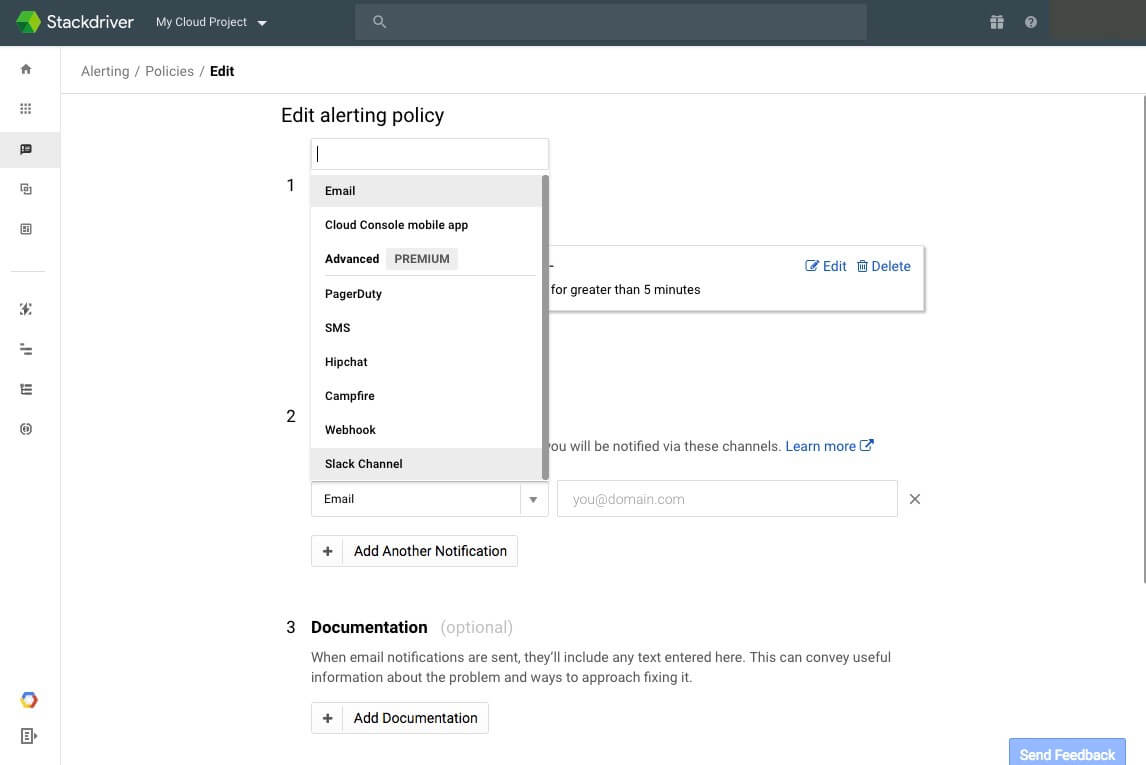Click the plus icon beside Add Another Notification
This screenshot has width=1146, height=765.
click(327, 551)
